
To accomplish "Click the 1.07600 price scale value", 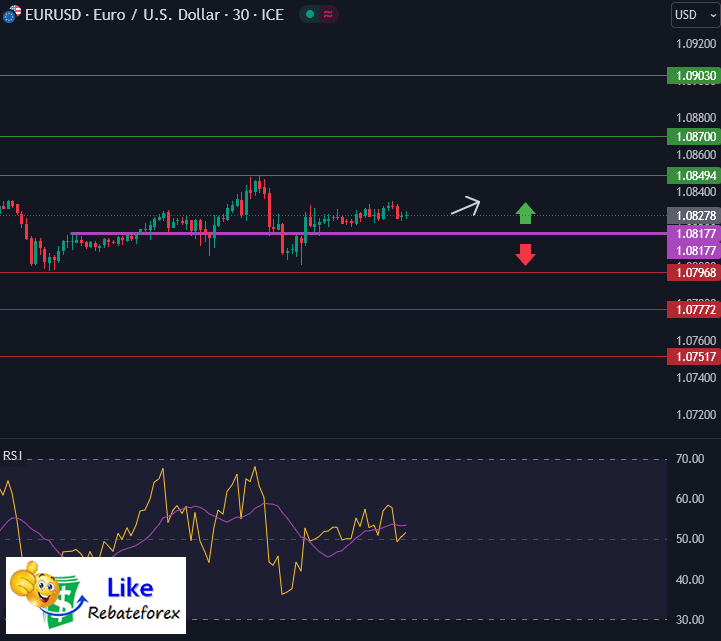I will pyautogui.click(x=696, y=341).
